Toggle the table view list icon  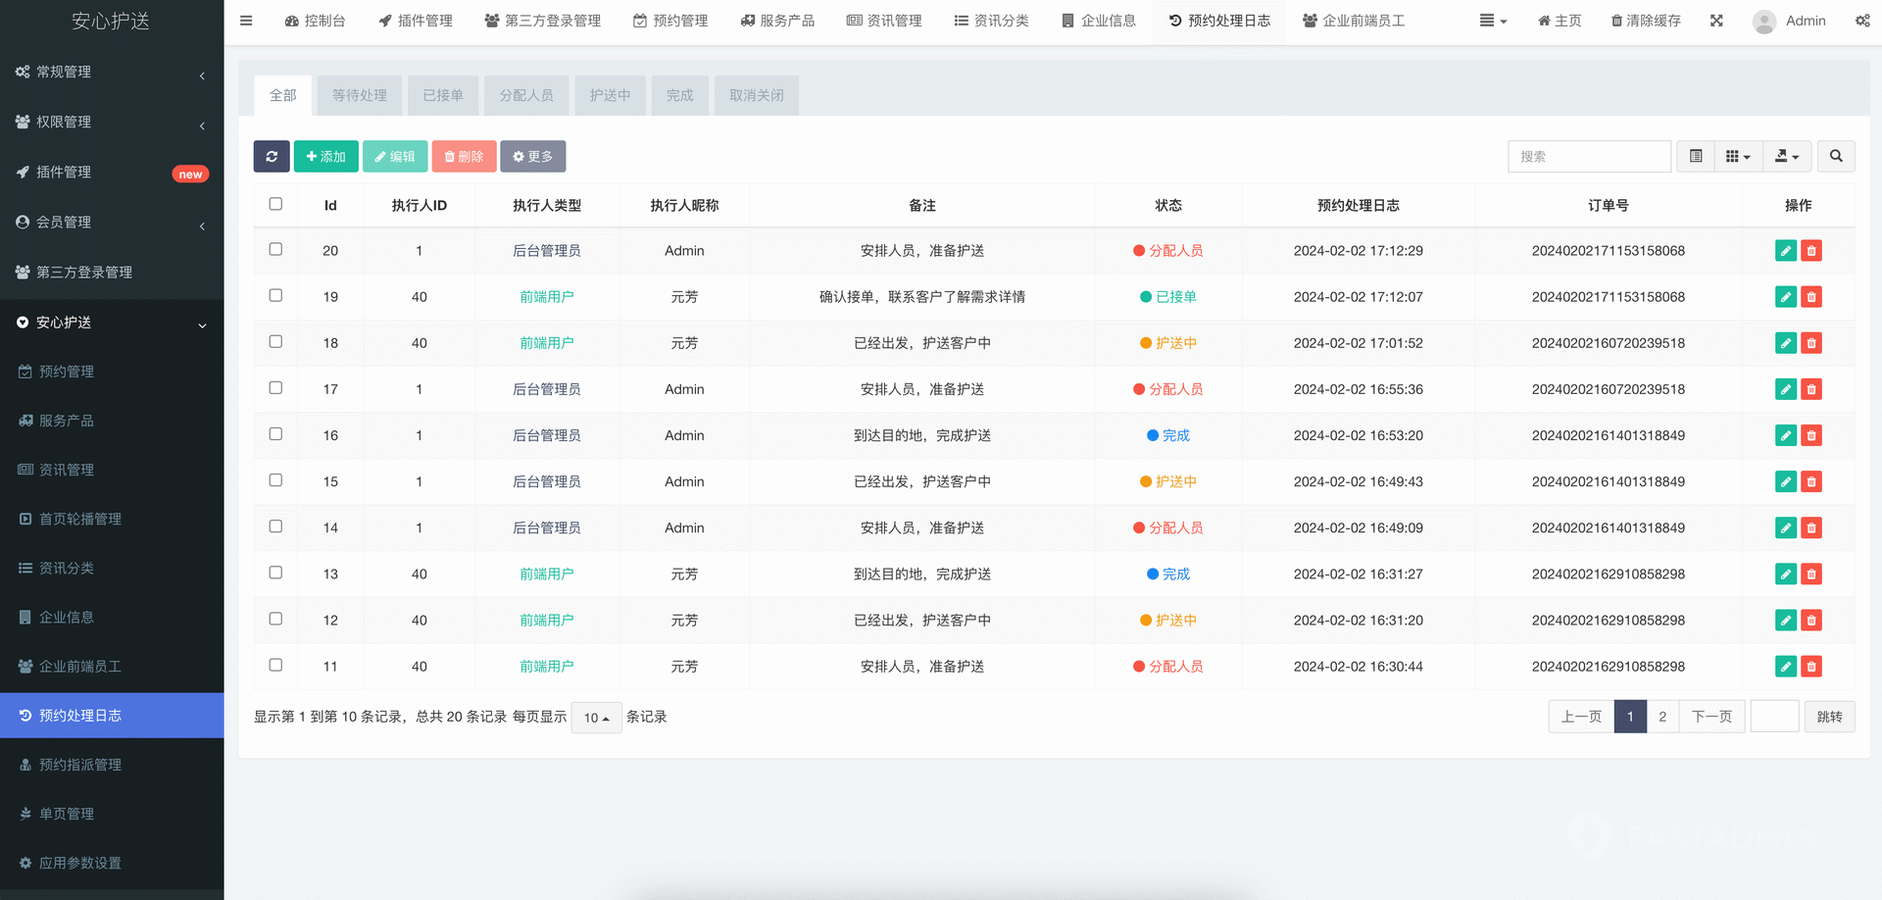click(1695, 156)
